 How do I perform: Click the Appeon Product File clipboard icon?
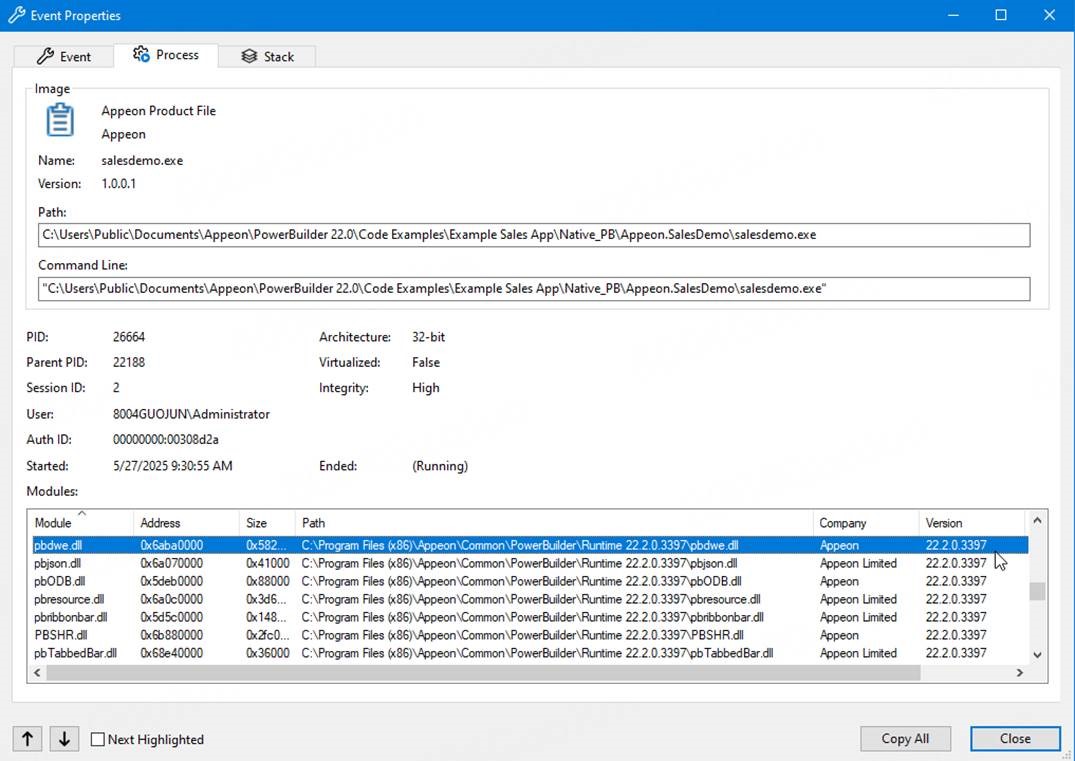pos(60,120)
